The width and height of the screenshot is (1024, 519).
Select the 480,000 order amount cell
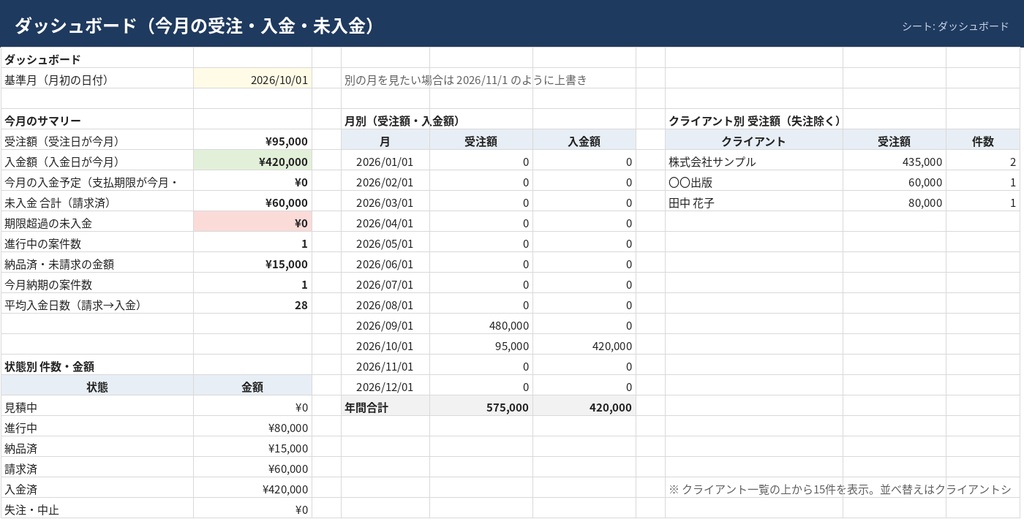pyautogui.click(x=481, y=326)
